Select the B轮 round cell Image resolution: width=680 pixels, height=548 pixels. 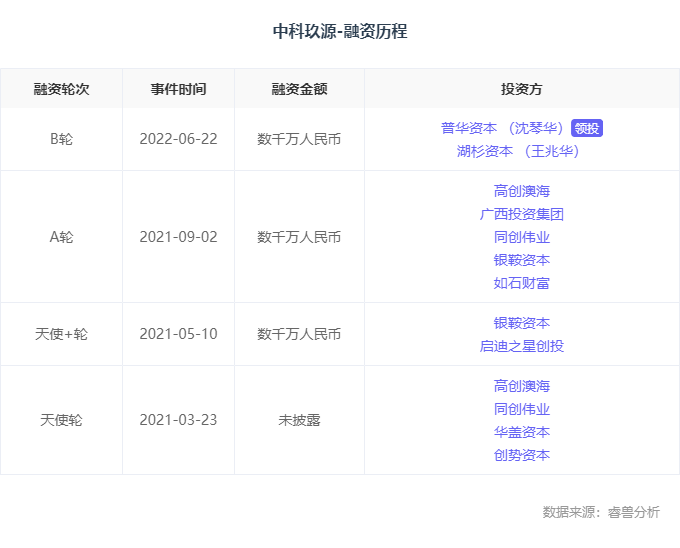61,139
